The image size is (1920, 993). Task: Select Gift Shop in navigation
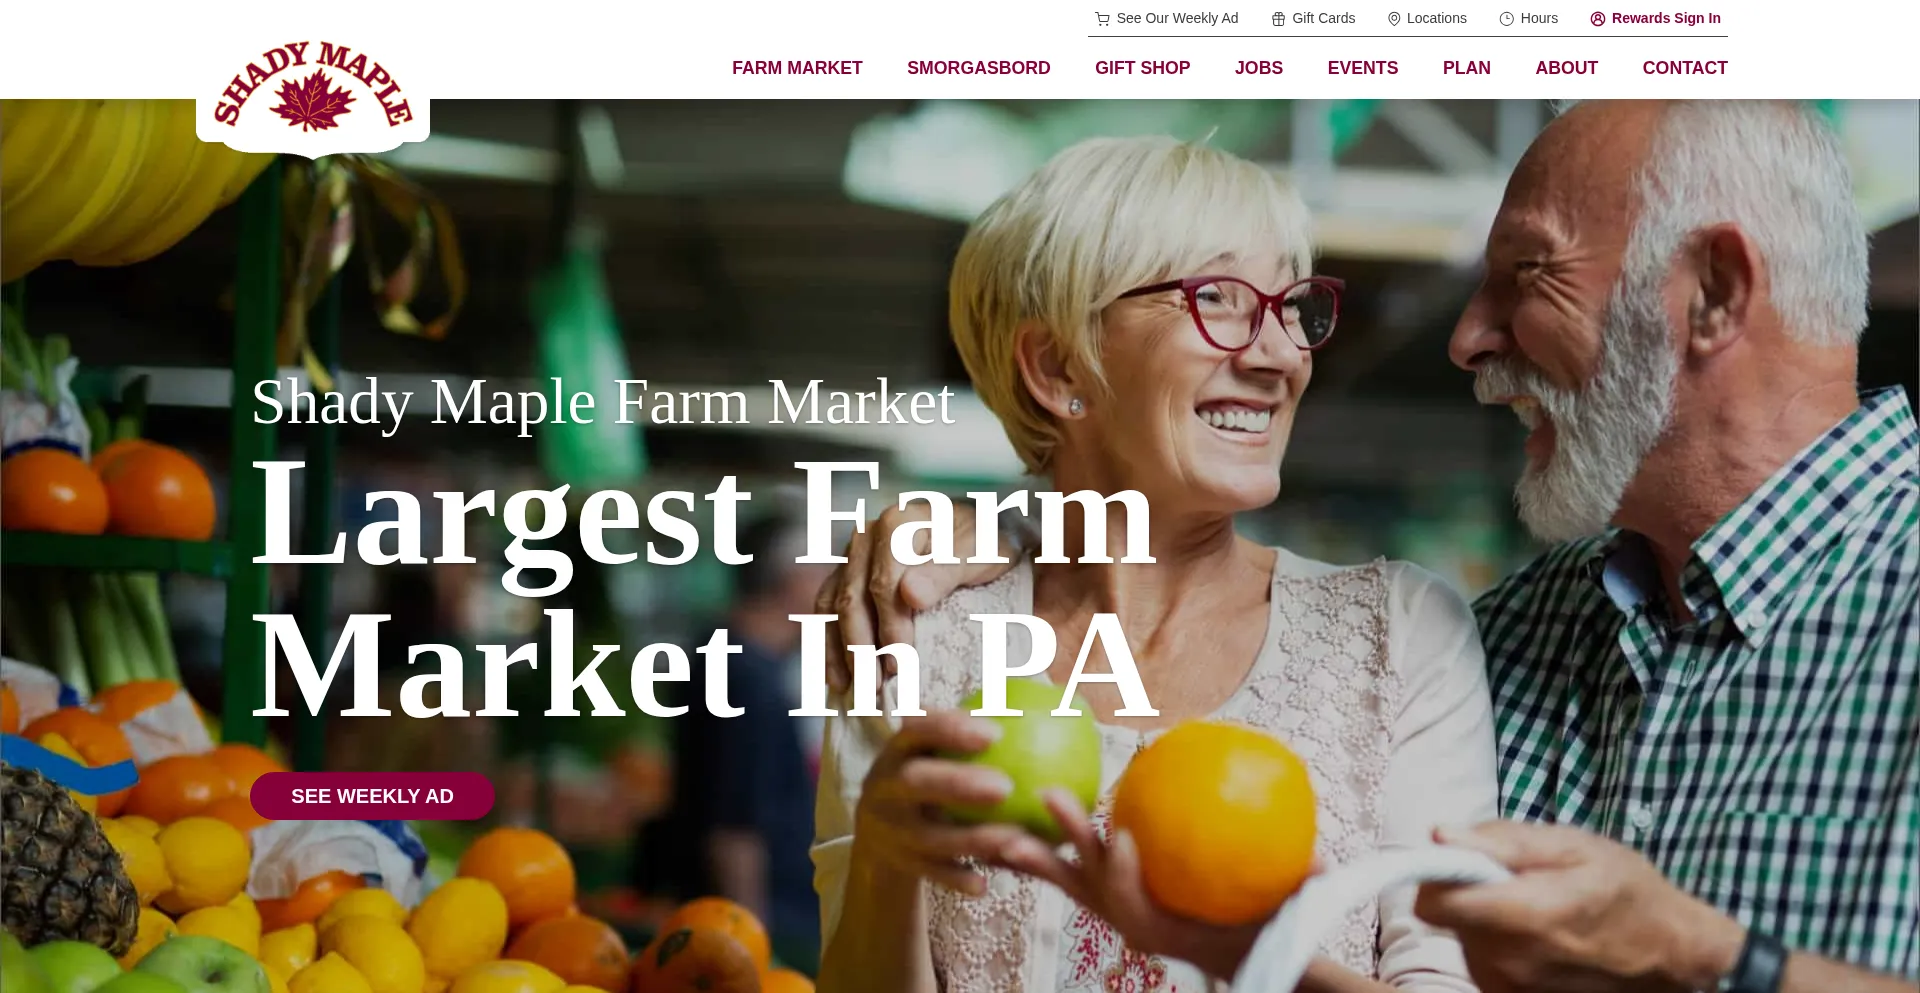click(1142, 68)
